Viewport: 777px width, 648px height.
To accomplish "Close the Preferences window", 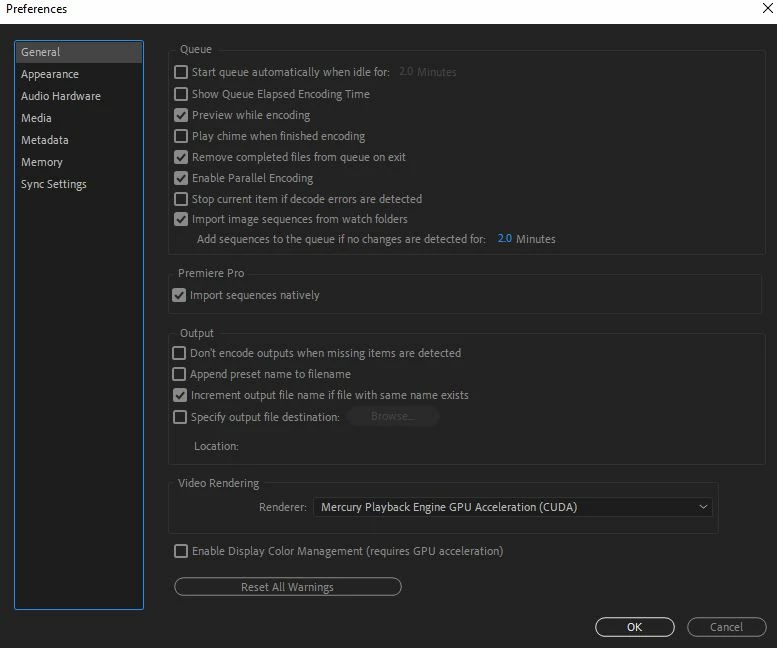I will coord(767,8).
